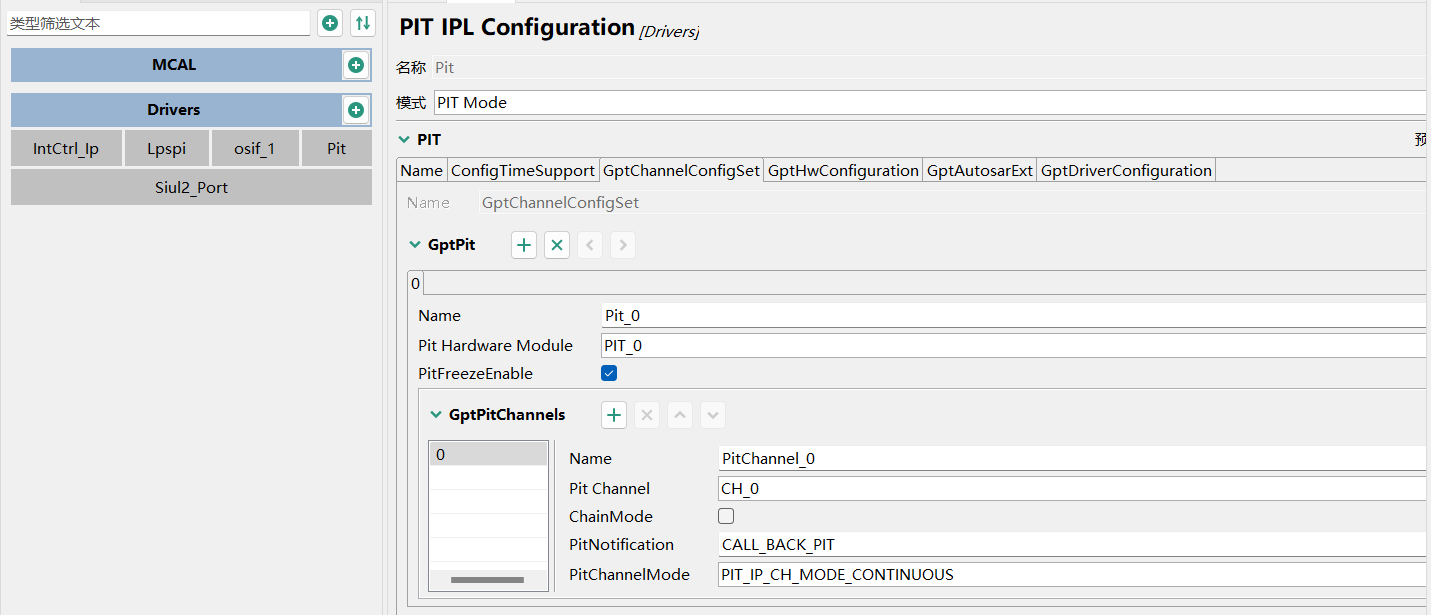Click the green plus icon beside MCAL
The image size is (1431, 615).
click(356, 64)
